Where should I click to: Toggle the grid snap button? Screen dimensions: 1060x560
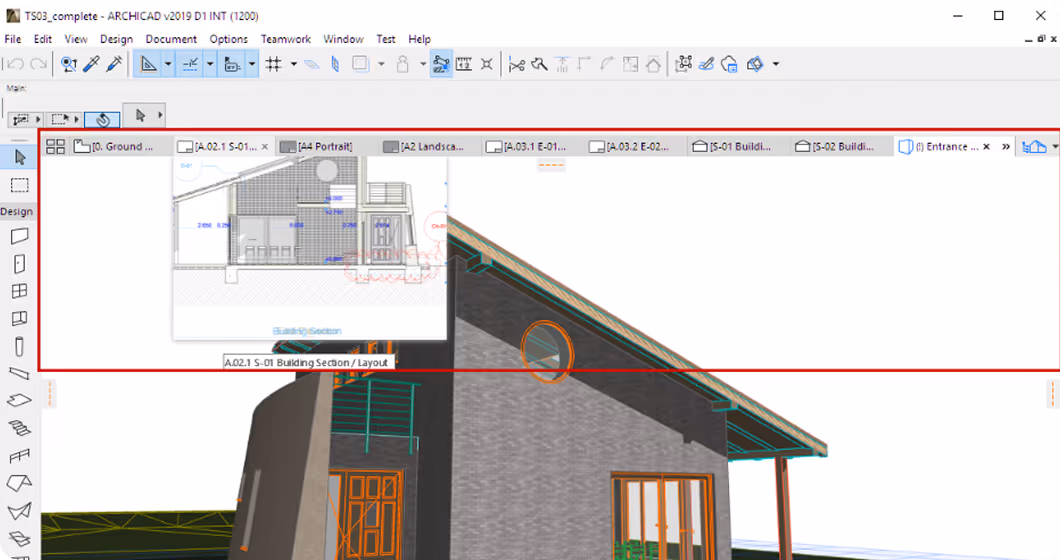pyautogui.click(x=274, y=64)
